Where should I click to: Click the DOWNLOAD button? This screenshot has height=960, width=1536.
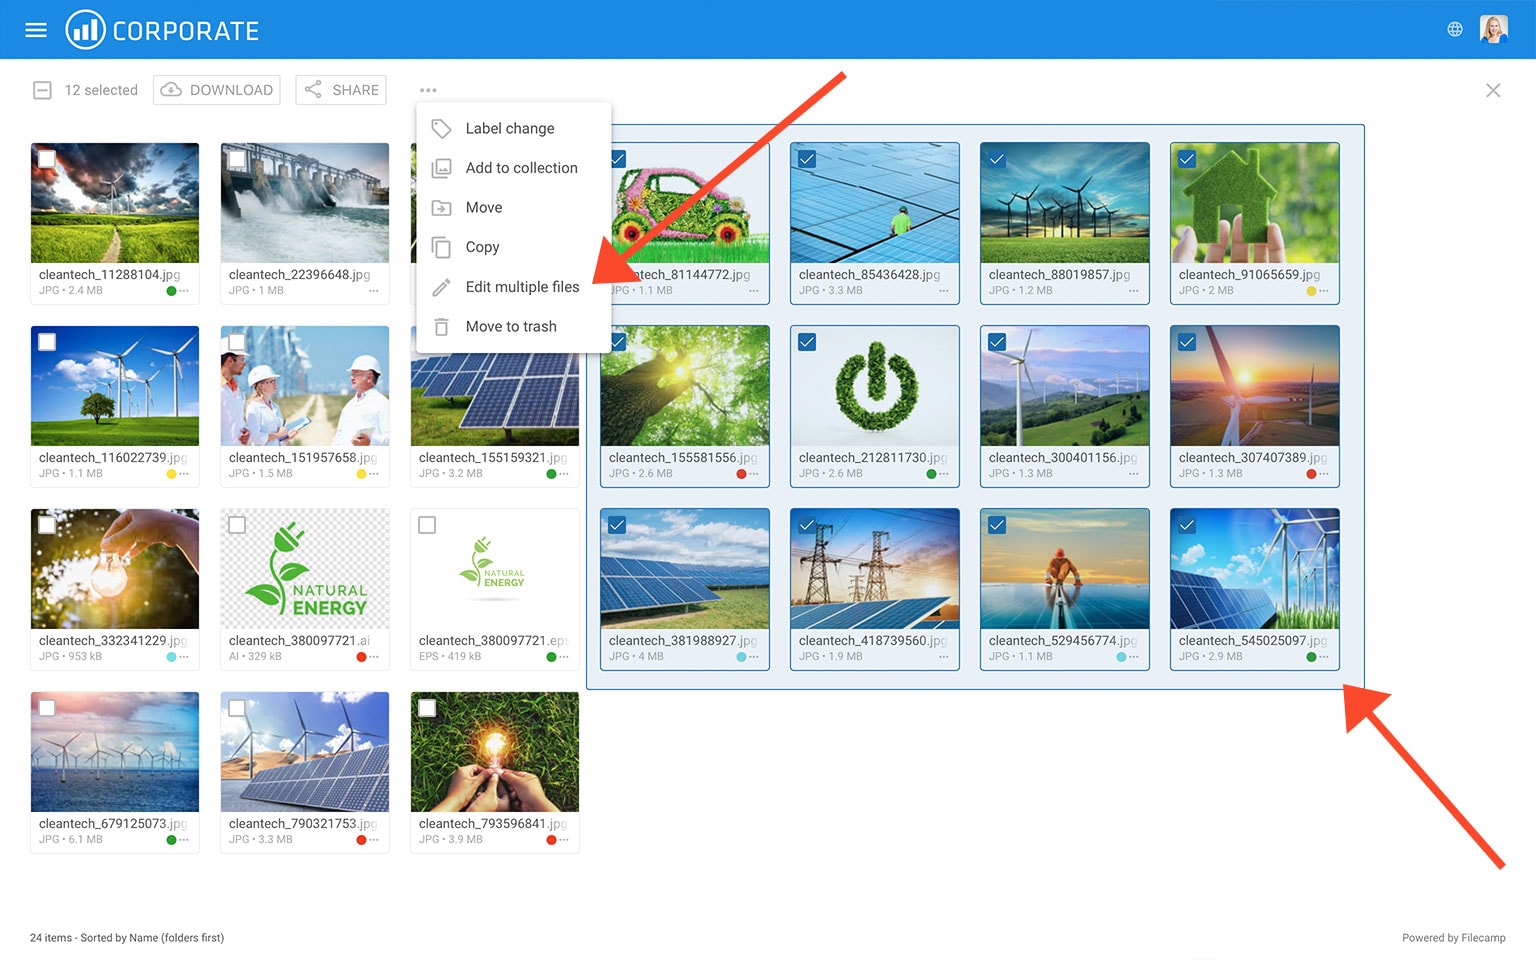(x=217, y=90)
